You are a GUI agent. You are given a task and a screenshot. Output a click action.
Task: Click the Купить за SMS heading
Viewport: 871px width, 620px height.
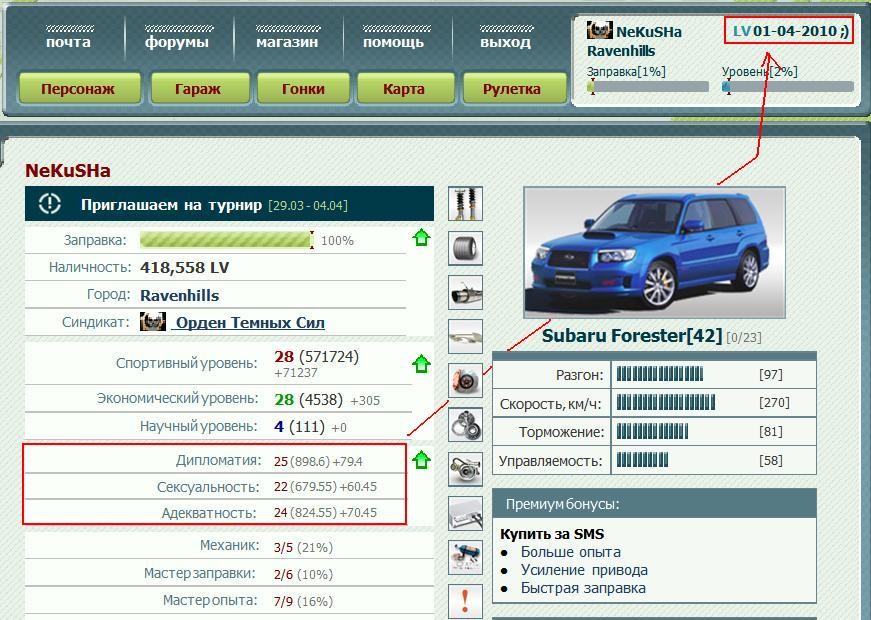tap(552, 534)
